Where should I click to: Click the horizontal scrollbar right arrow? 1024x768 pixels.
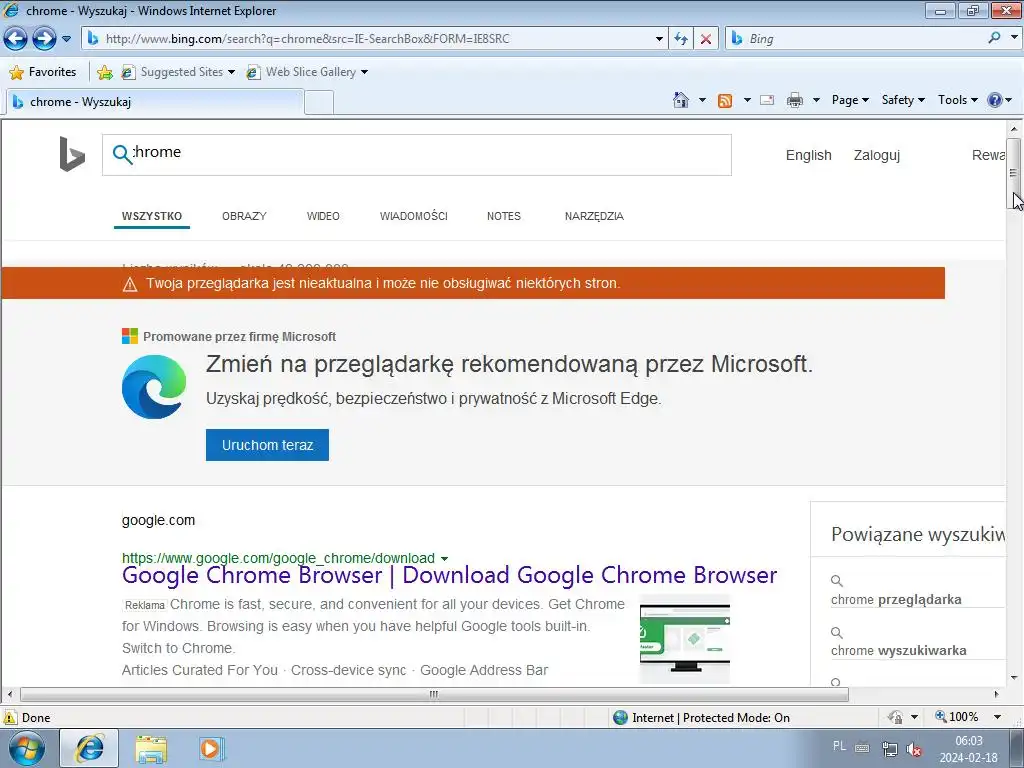coord(997,694)
